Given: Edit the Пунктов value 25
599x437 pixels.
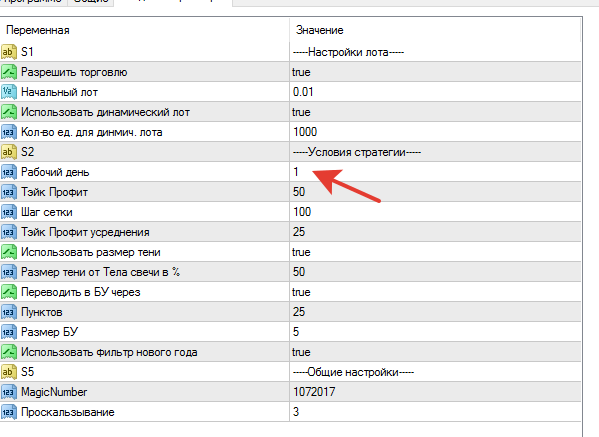Looking at the screenshot, I should (299, 312).
